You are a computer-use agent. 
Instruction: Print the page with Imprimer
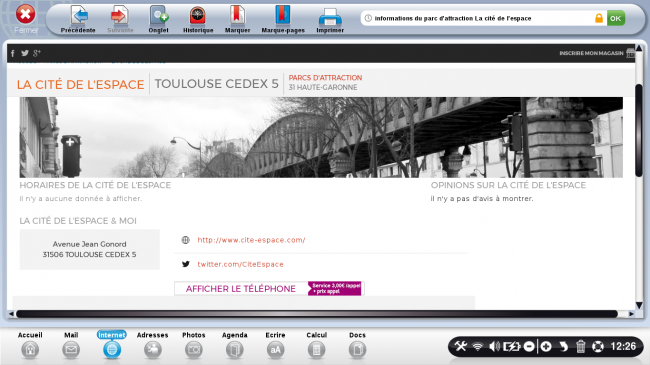(330, 19)
